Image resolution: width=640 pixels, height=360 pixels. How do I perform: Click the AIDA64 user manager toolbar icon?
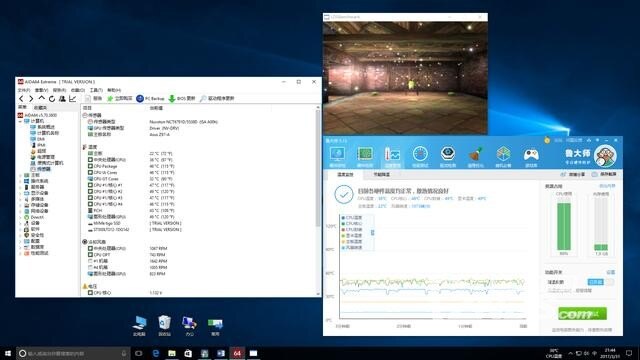coord(62,98)
